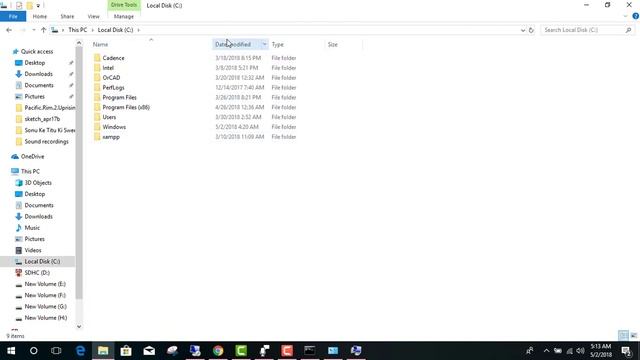Open Videos under This PC
This screenshot has height=360, width=640.
click(33, 250)
